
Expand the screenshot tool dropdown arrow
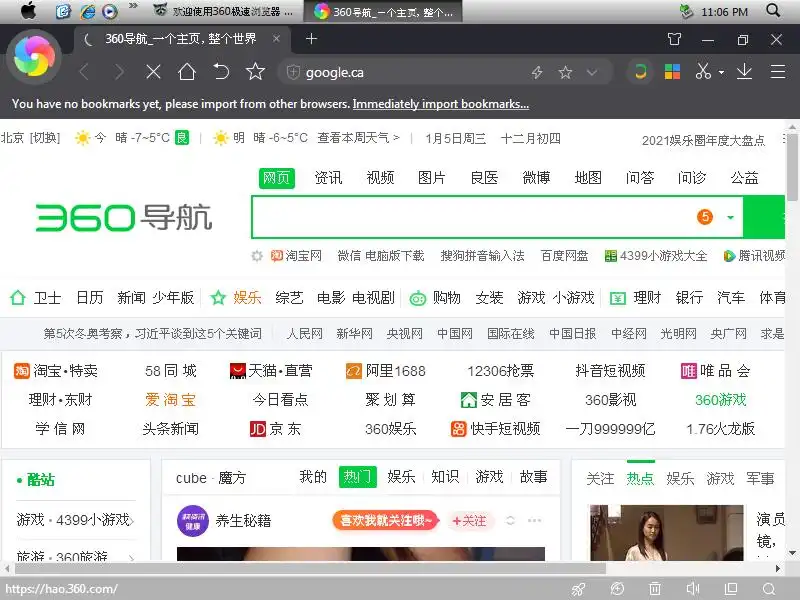(721, 72)
